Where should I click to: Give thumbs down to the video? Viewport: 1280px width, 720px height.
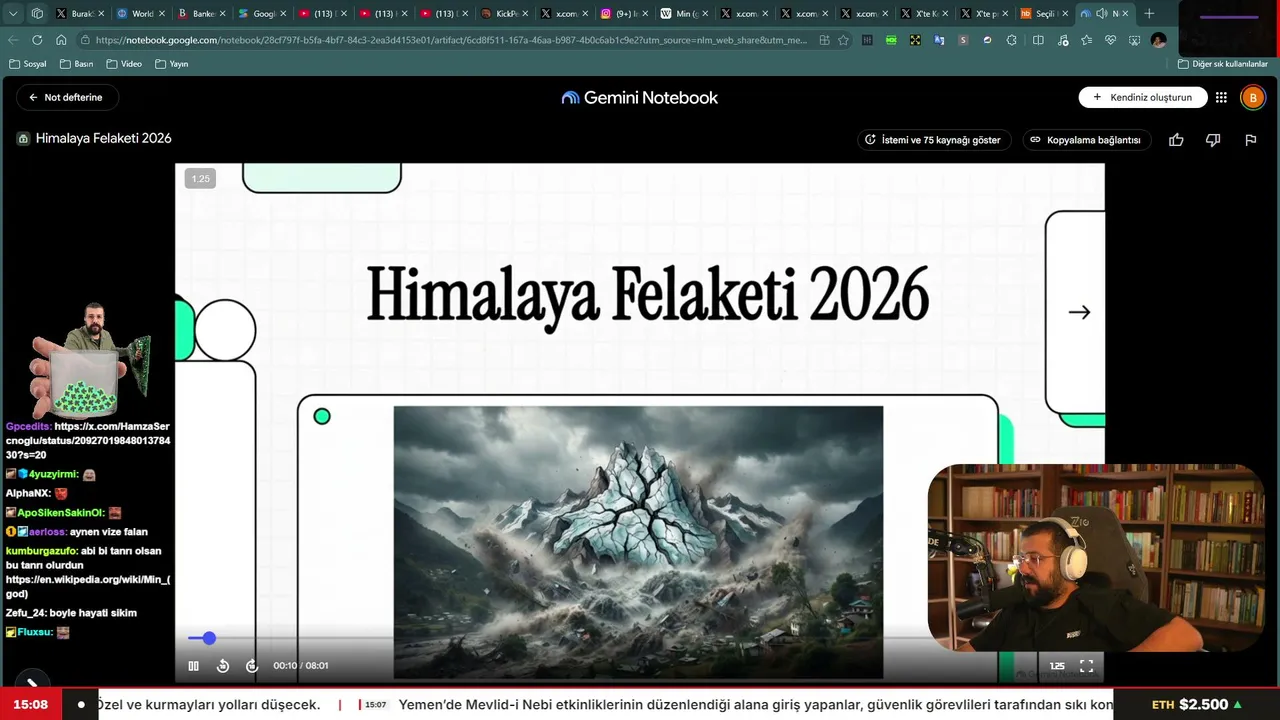tap(1213, 140)
